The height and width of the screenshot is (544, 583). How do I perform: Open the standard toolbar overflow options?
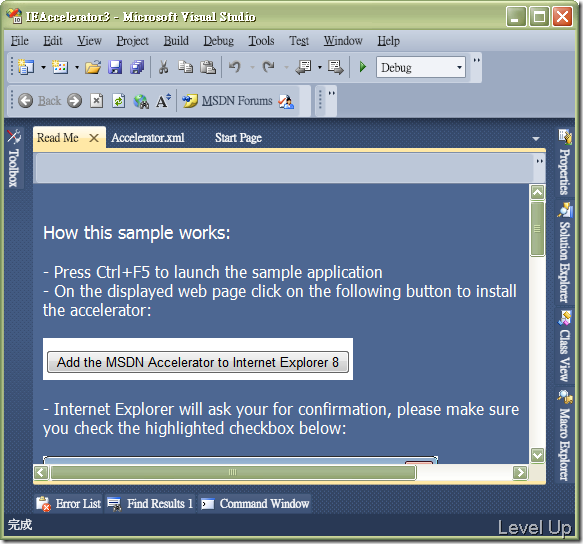[476, 67]
